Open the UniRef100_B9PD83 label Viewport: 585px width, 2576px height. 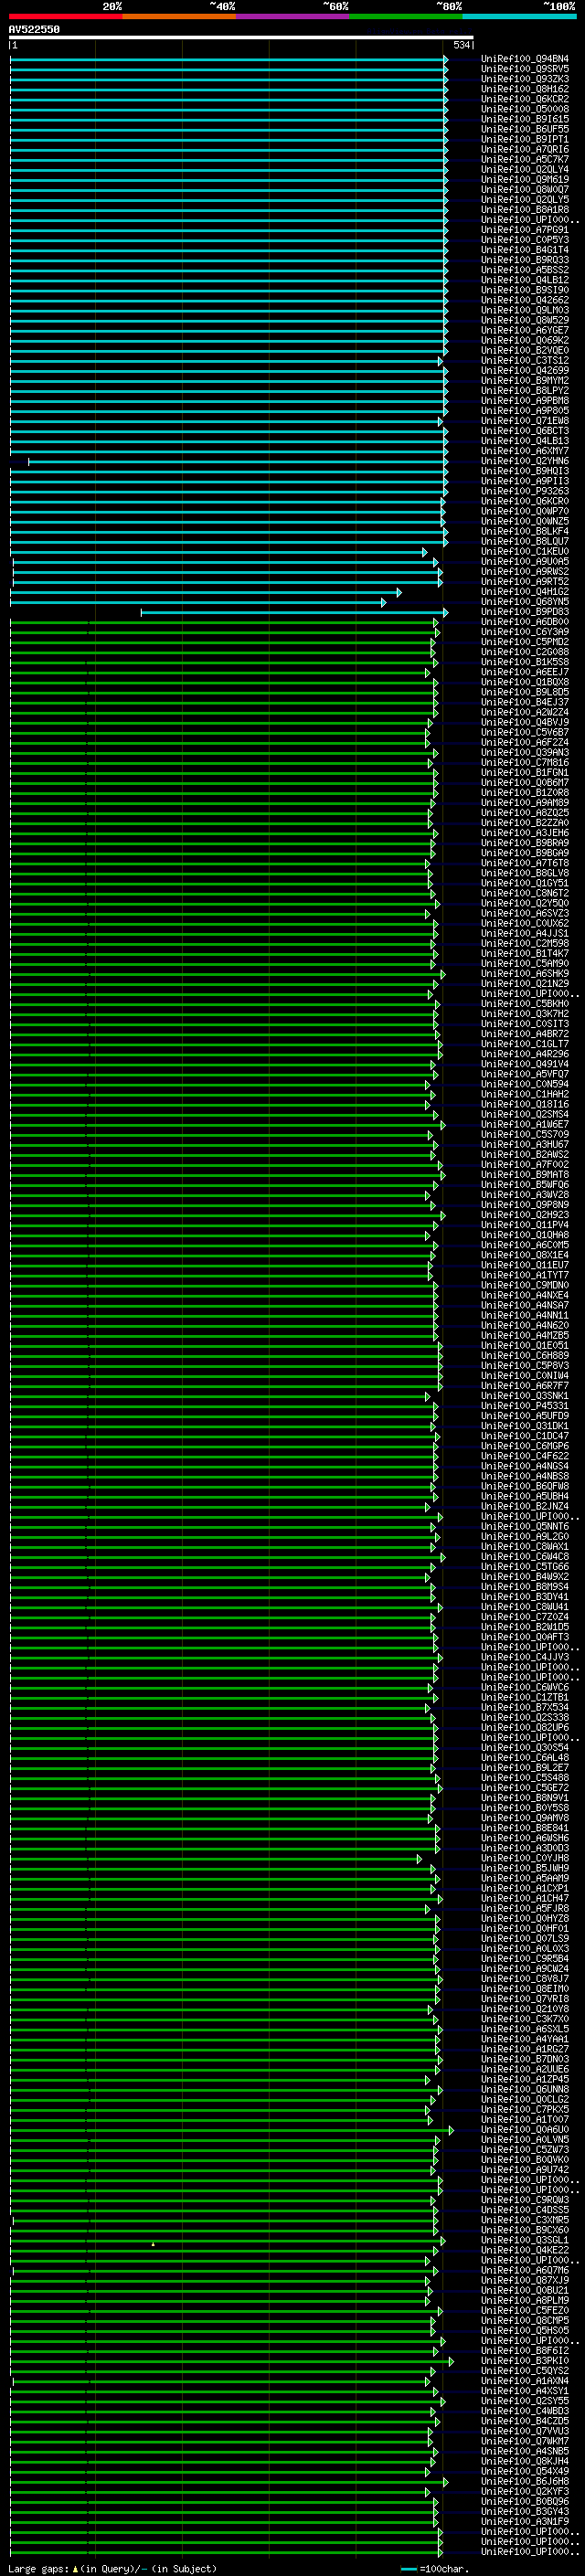tap(525, 612)
